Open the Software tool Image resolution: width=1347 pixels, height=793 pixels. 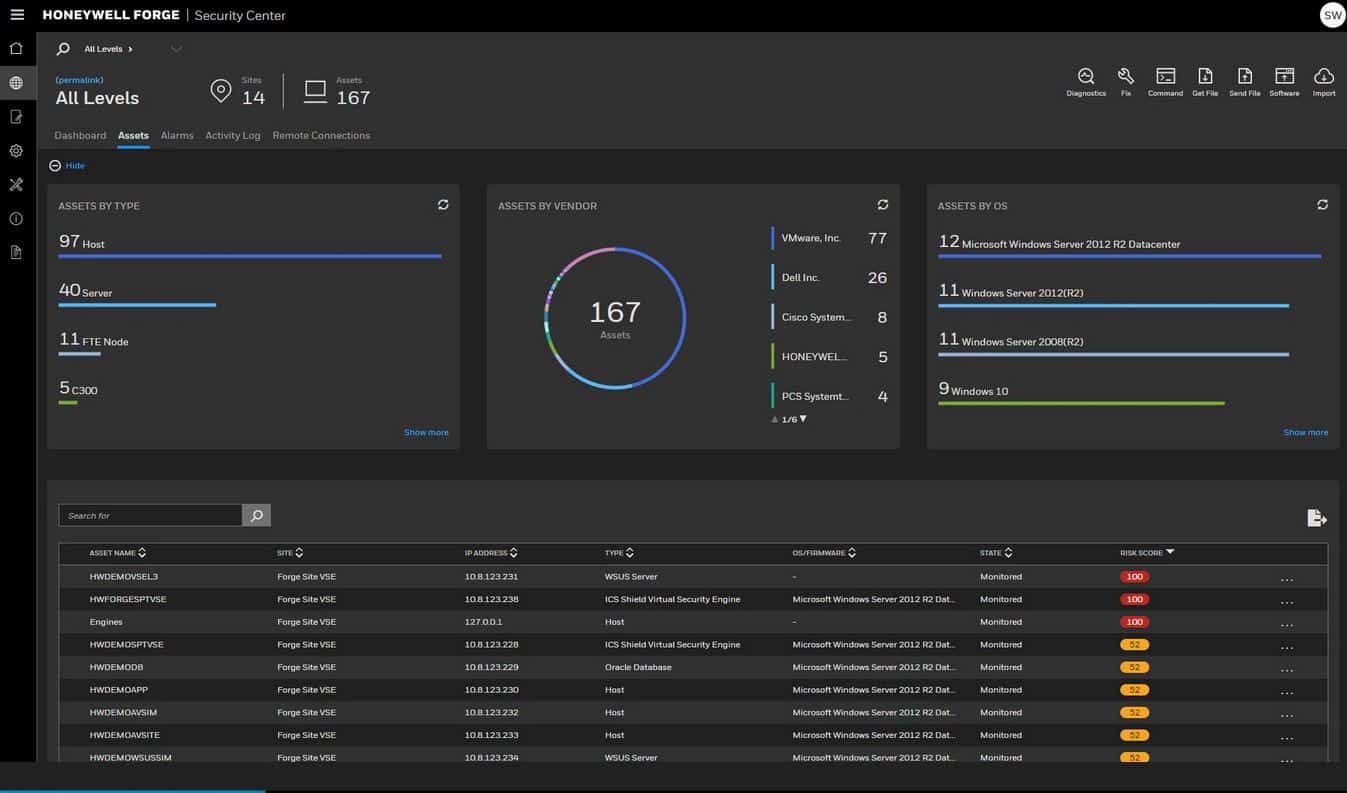pos(1285,82)
